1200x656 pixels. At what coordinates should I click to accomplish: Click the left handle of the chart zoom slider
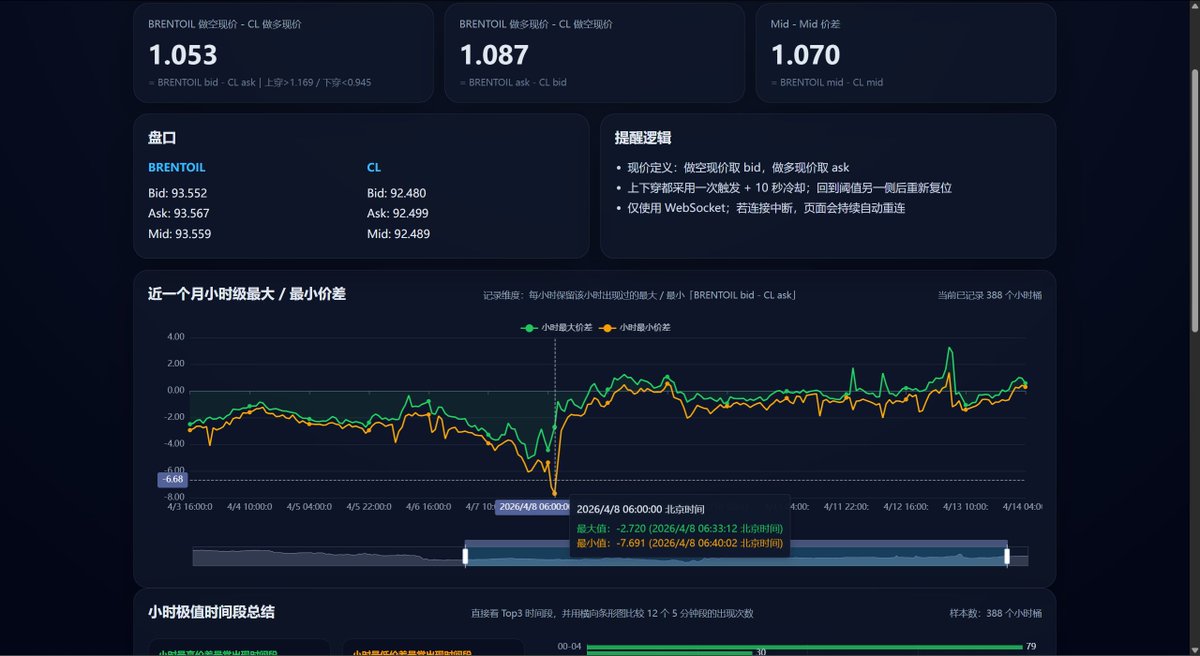click(x=465, y=556)
